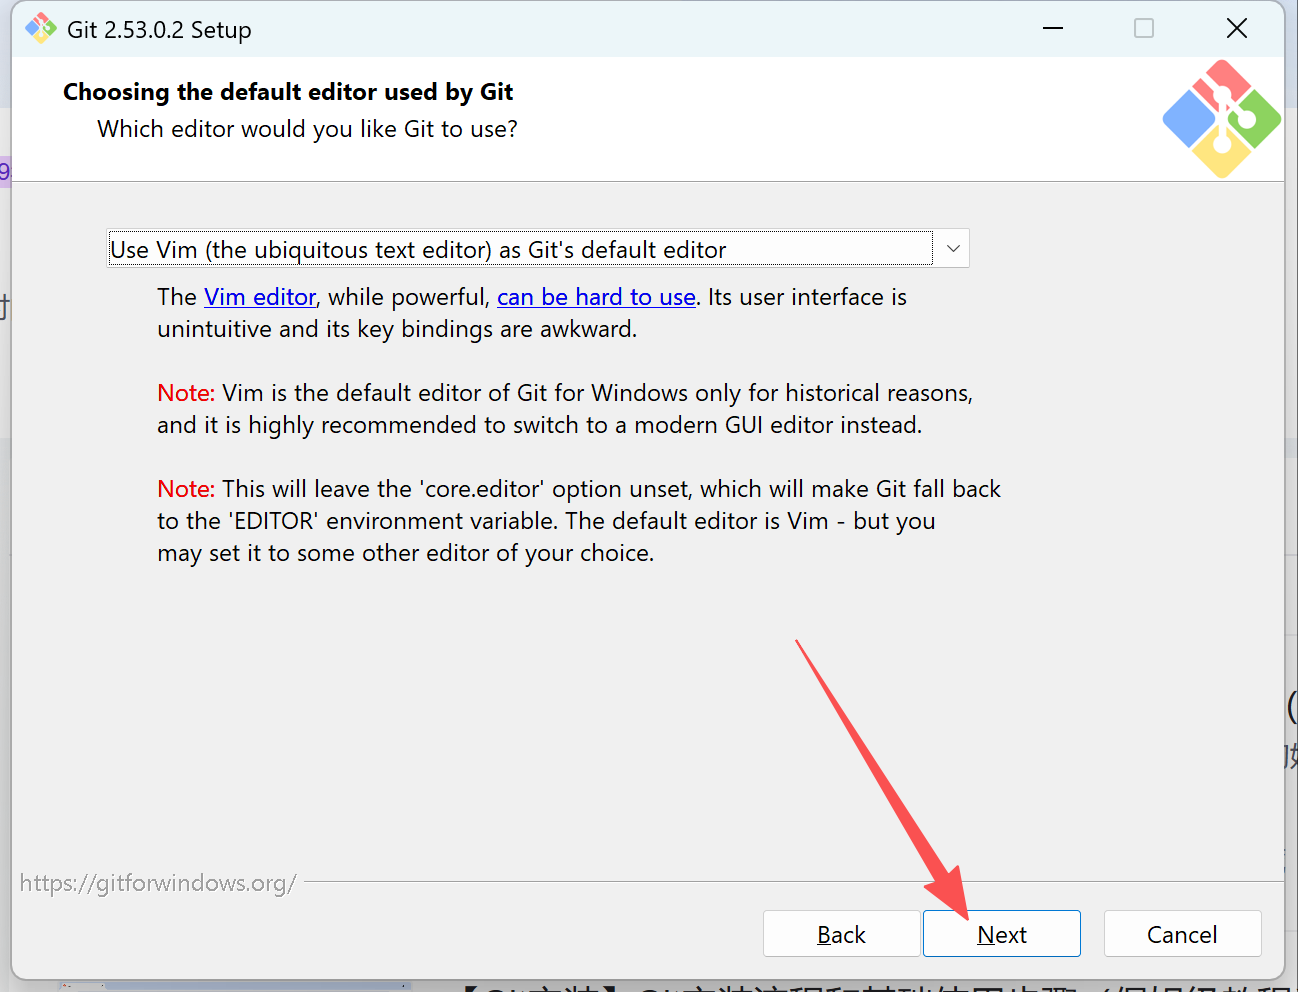
Task: Select the Vim default editor combo box
Action: 538,249
